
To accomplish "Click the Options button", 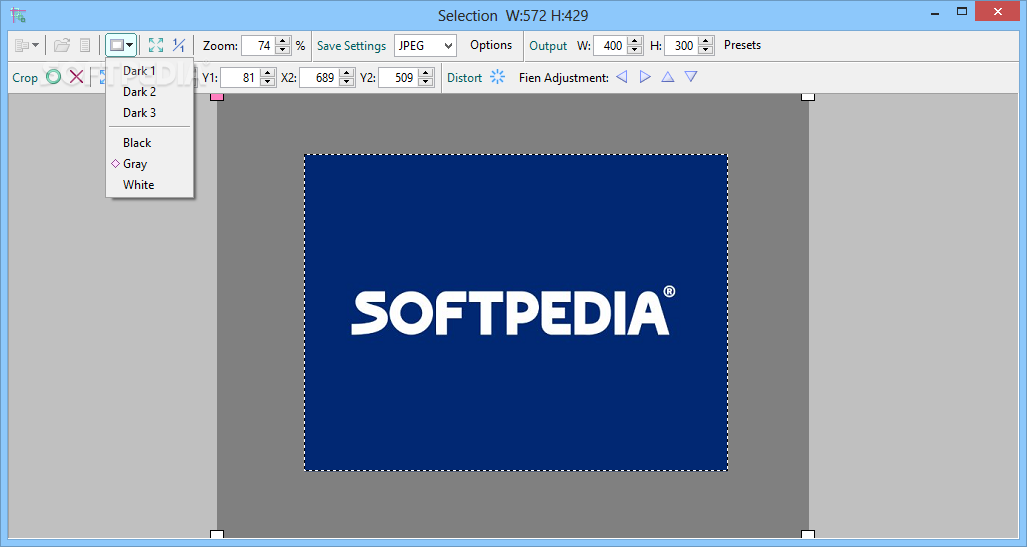I will pyautogui.click(x=491, y=45).
